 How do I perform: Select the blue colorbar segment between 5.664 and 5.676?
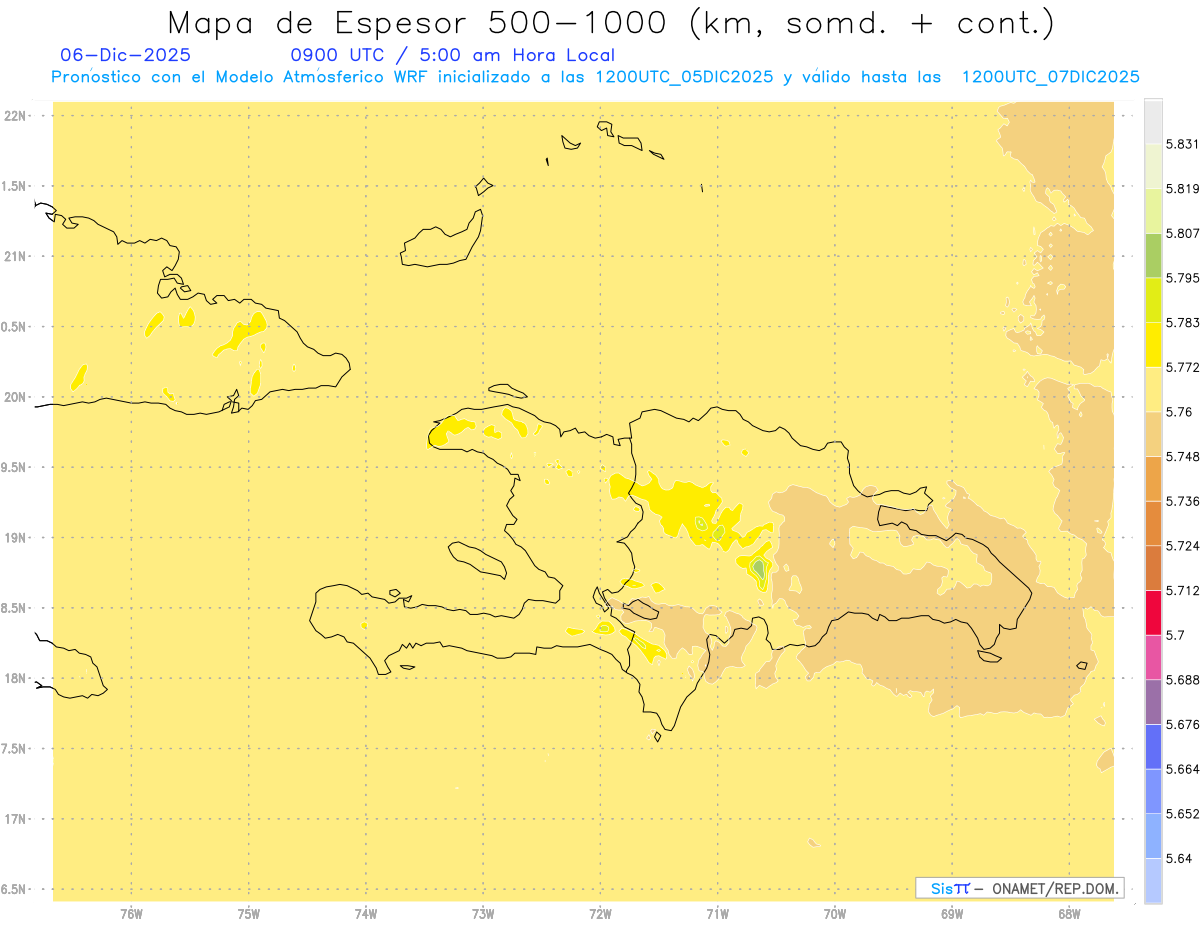(x=1153, y=747)
